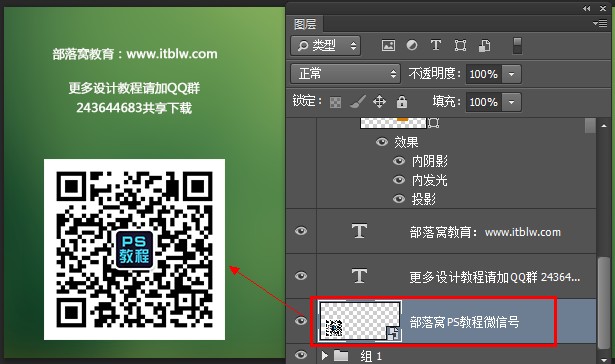The image size is (615, 364).
Task: Filter layers by adjustment layer icon
Action: pyautogui.click(x=412, y=46)
